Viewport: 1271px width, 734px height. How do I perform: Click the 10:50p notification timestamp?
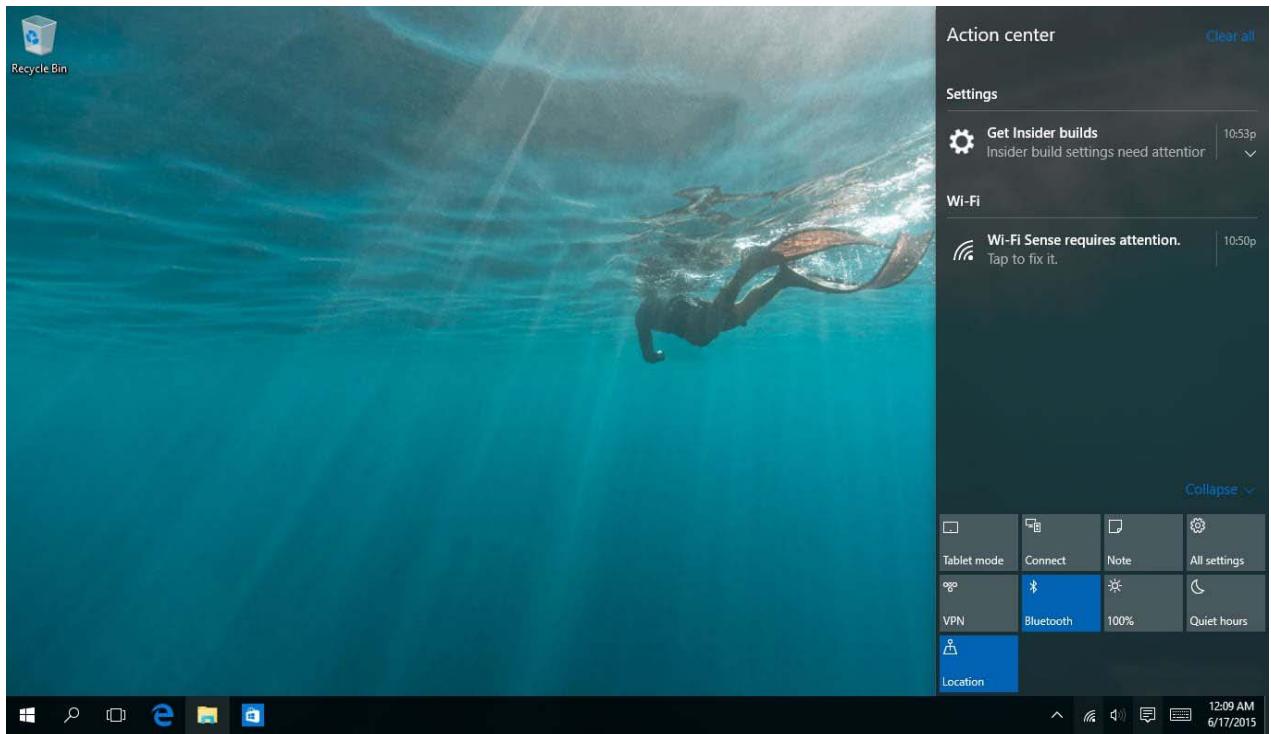pyautogui.click(x=1240, y=240)
